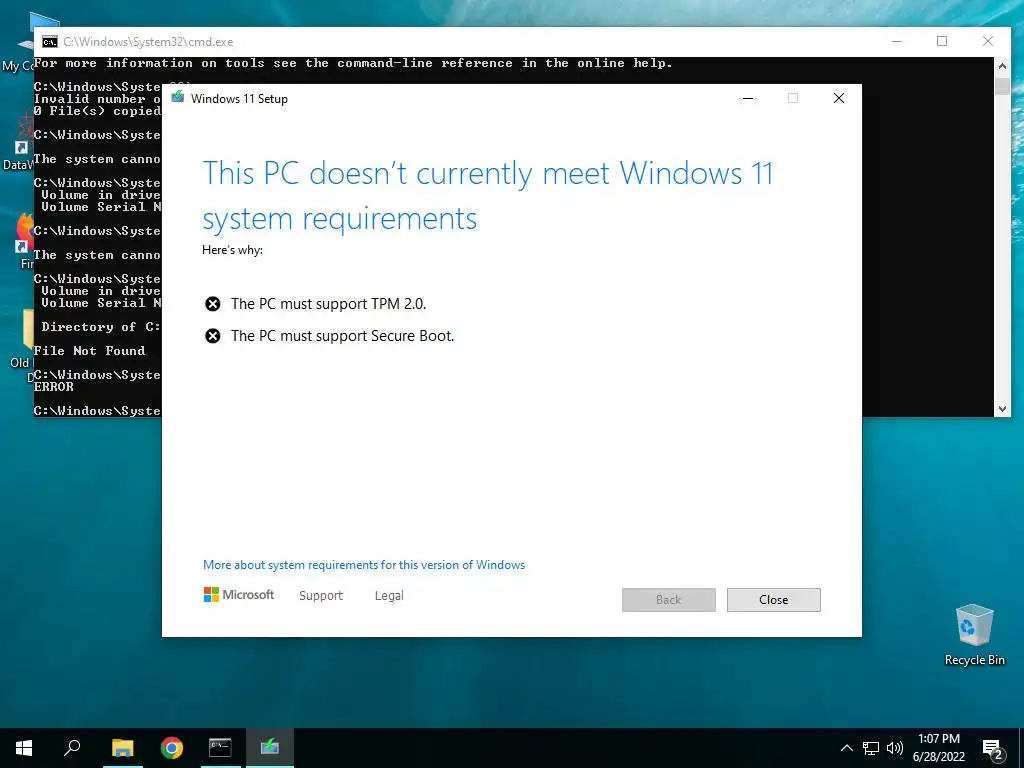Show hidden system tray icons
The width and height of the screenshot is (1024, 768).
(846, 748)
